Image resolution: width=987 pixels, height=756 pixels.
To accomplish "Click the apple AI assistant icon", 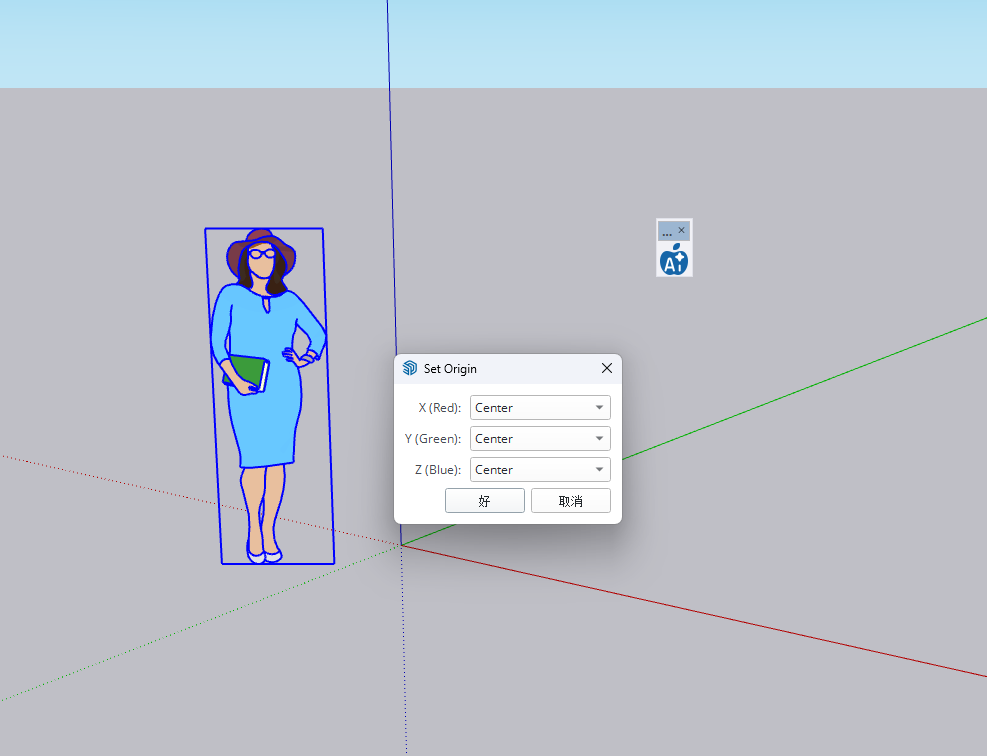I will tap(674, 261).
